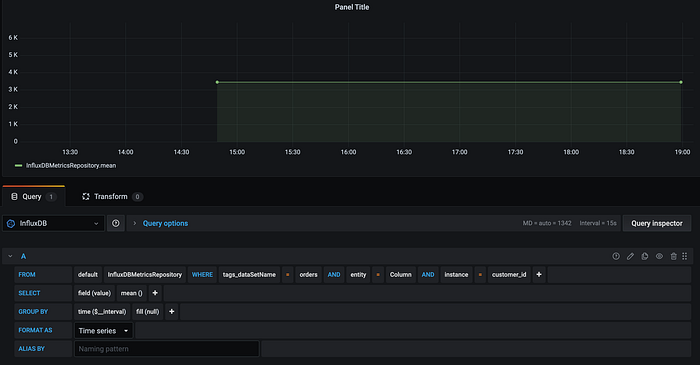Viewport: 700px width, 365px height.
Task: Switch to the Transform tab
Action: coord(112,196)
